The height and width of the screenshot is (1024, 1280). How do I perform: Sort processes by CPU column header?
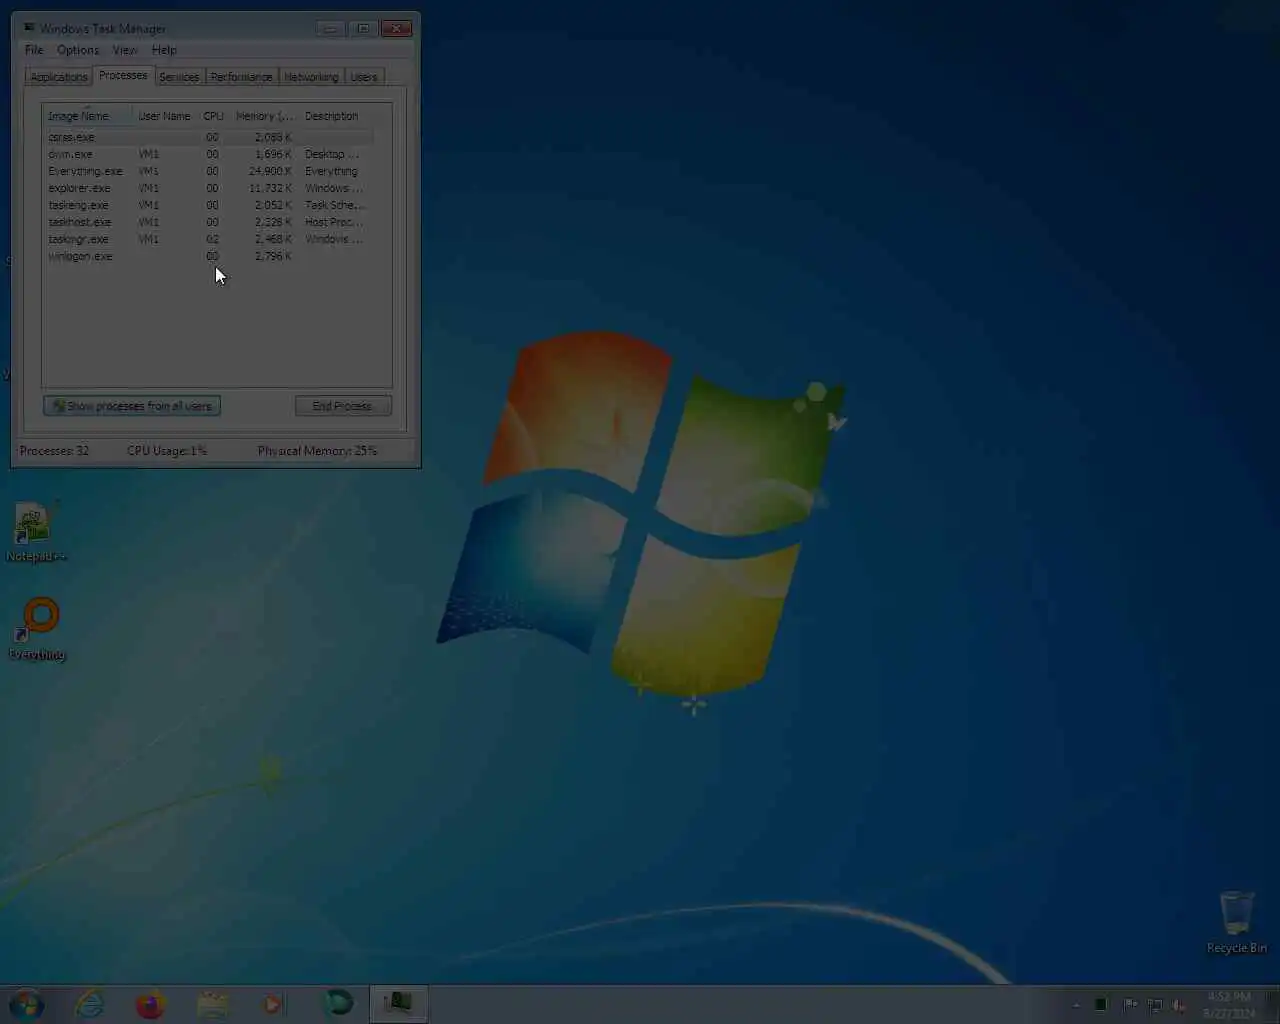(x=213, y=116)
